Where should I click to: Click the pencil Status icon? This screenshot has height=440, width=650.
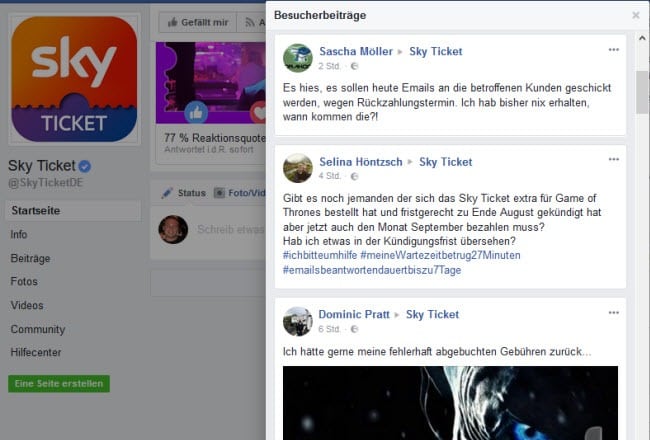coord(167,193)
